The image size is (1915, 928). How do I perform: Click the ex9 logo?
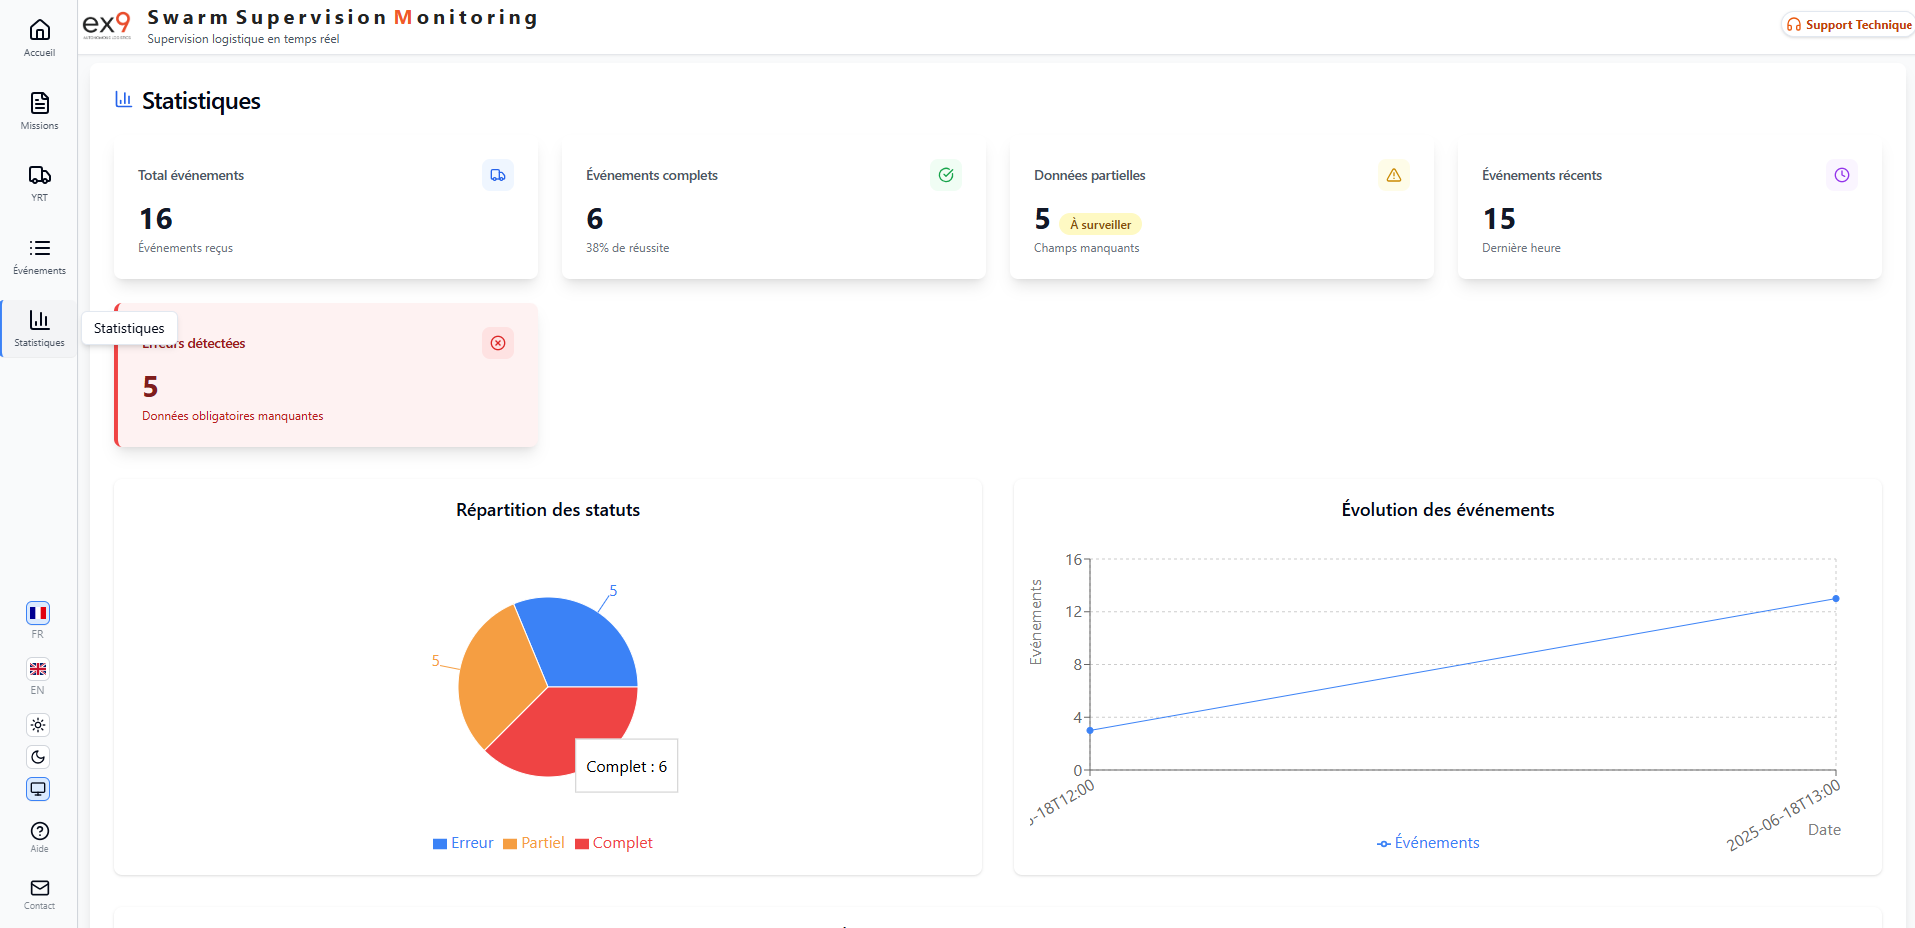[106, 24]
